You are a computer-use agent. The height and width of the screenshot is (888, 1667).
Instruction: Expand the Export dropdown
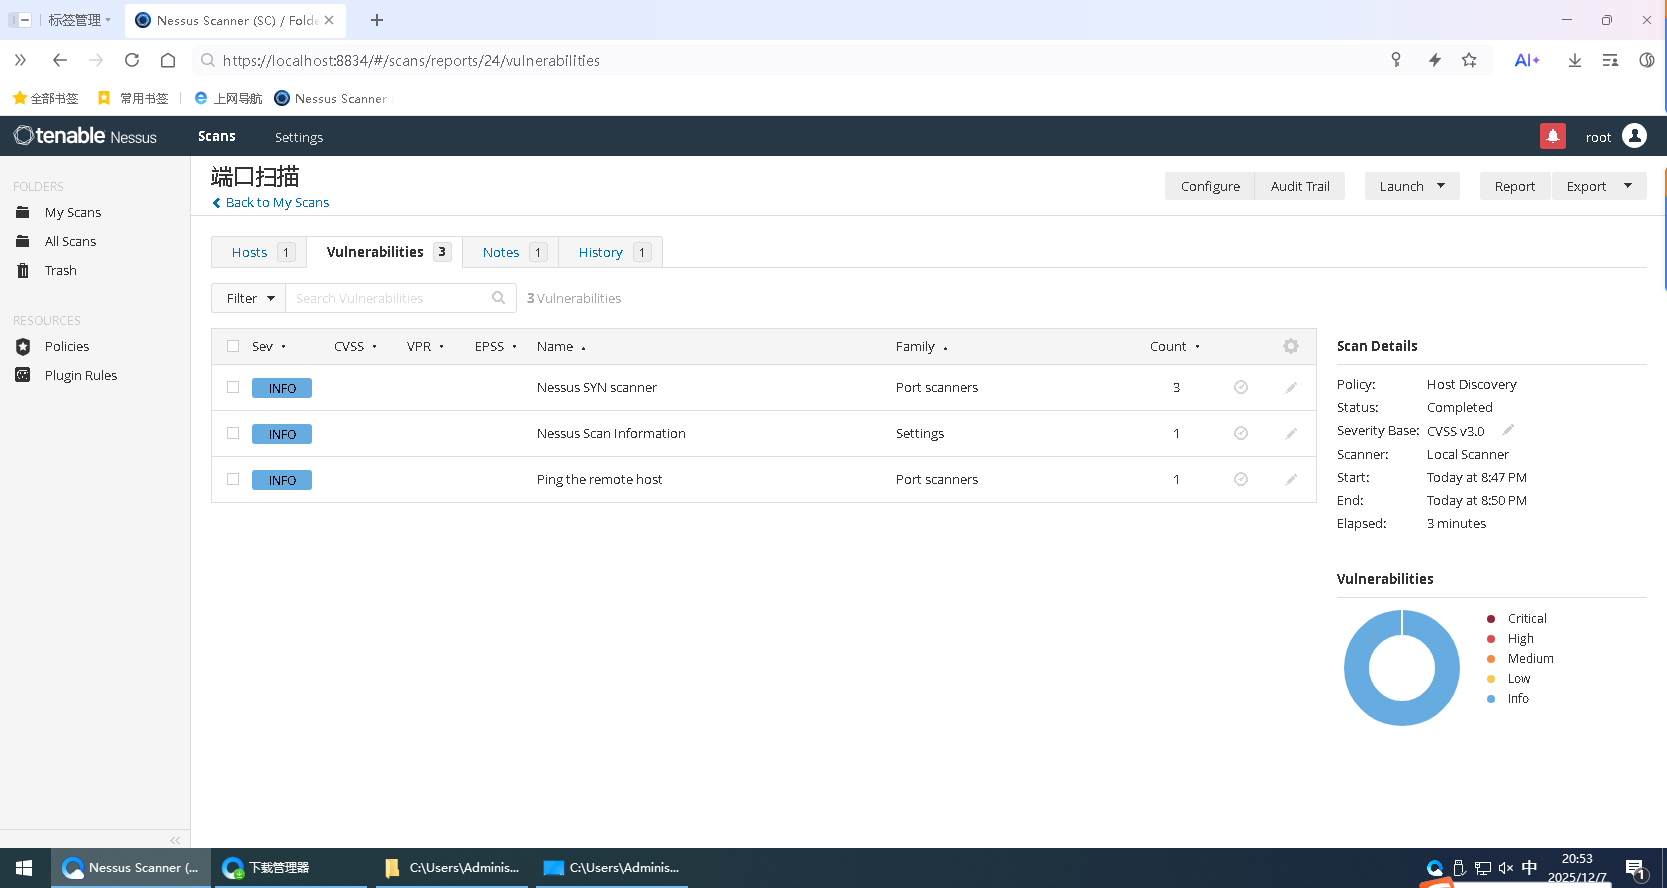[x=1598, y=186]
